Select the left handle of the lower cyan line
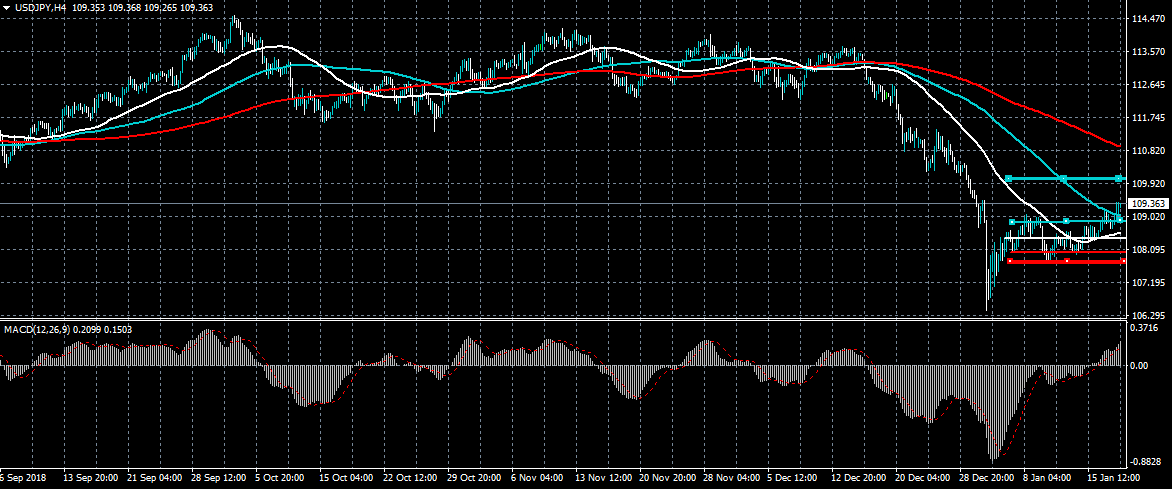The image size is (1172, 489). [x=1012, y=221]
